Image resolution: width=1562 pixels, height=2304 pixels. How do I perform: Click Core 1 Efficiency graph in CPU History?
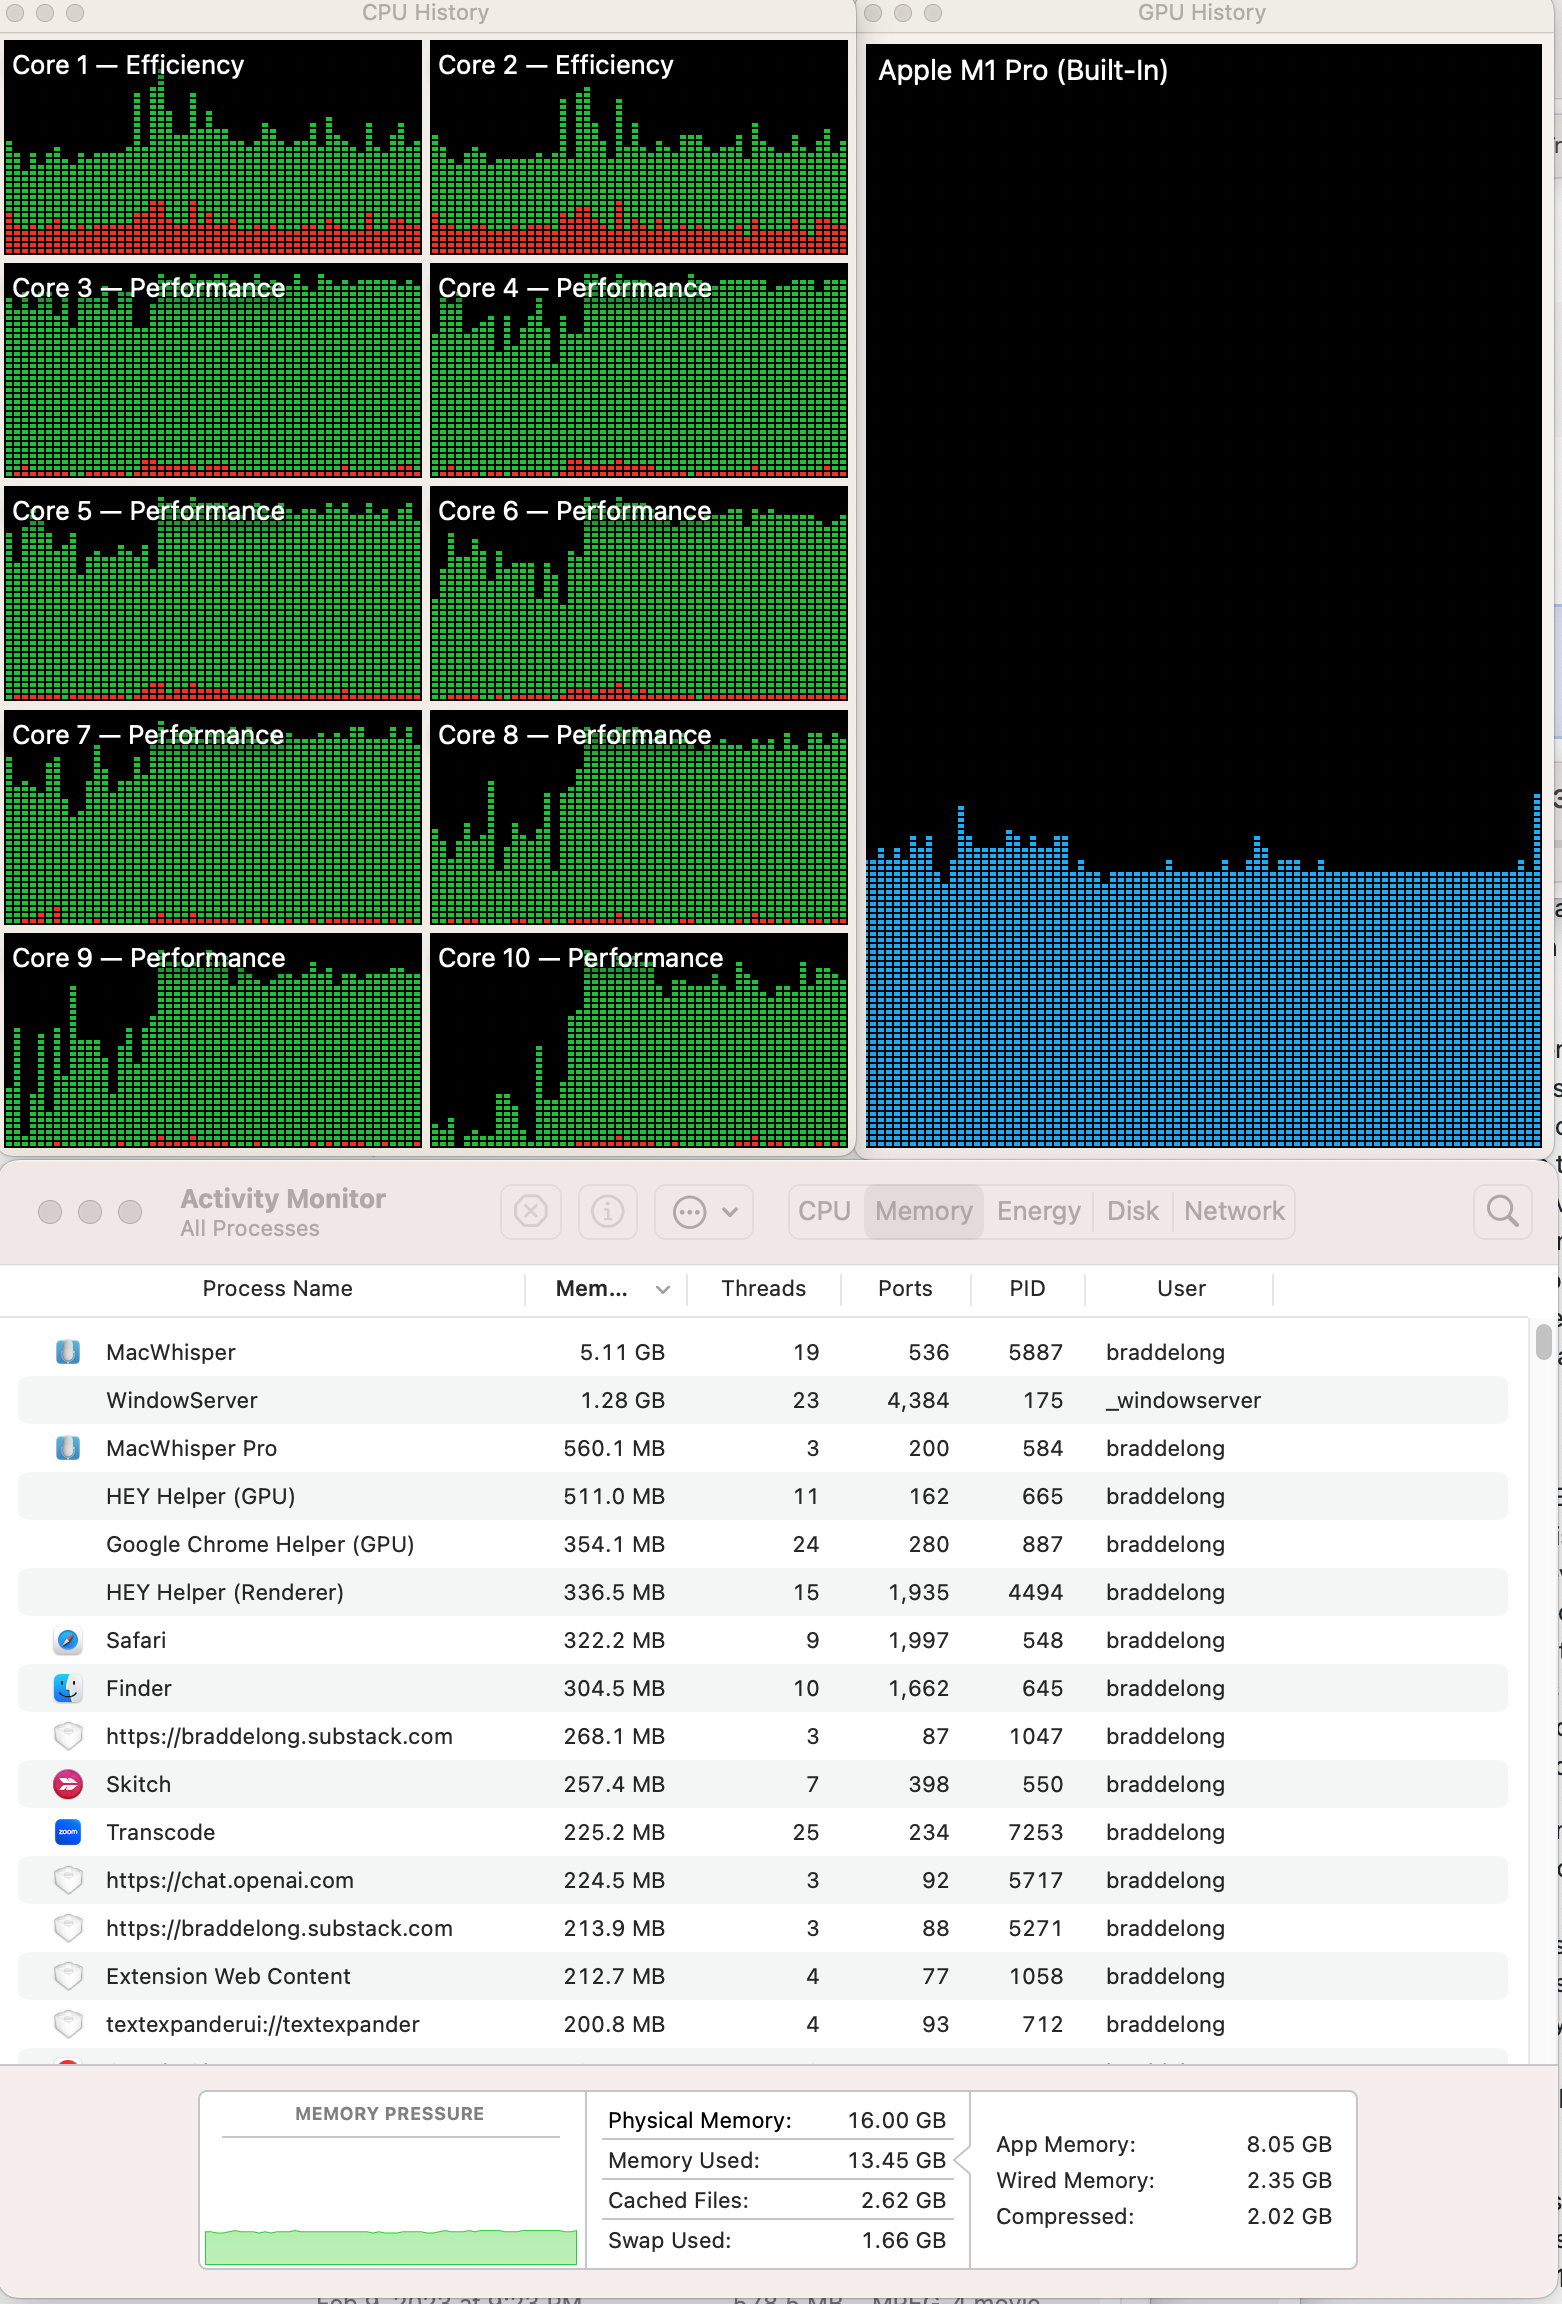pyautogui.click(x=213, y=148)
